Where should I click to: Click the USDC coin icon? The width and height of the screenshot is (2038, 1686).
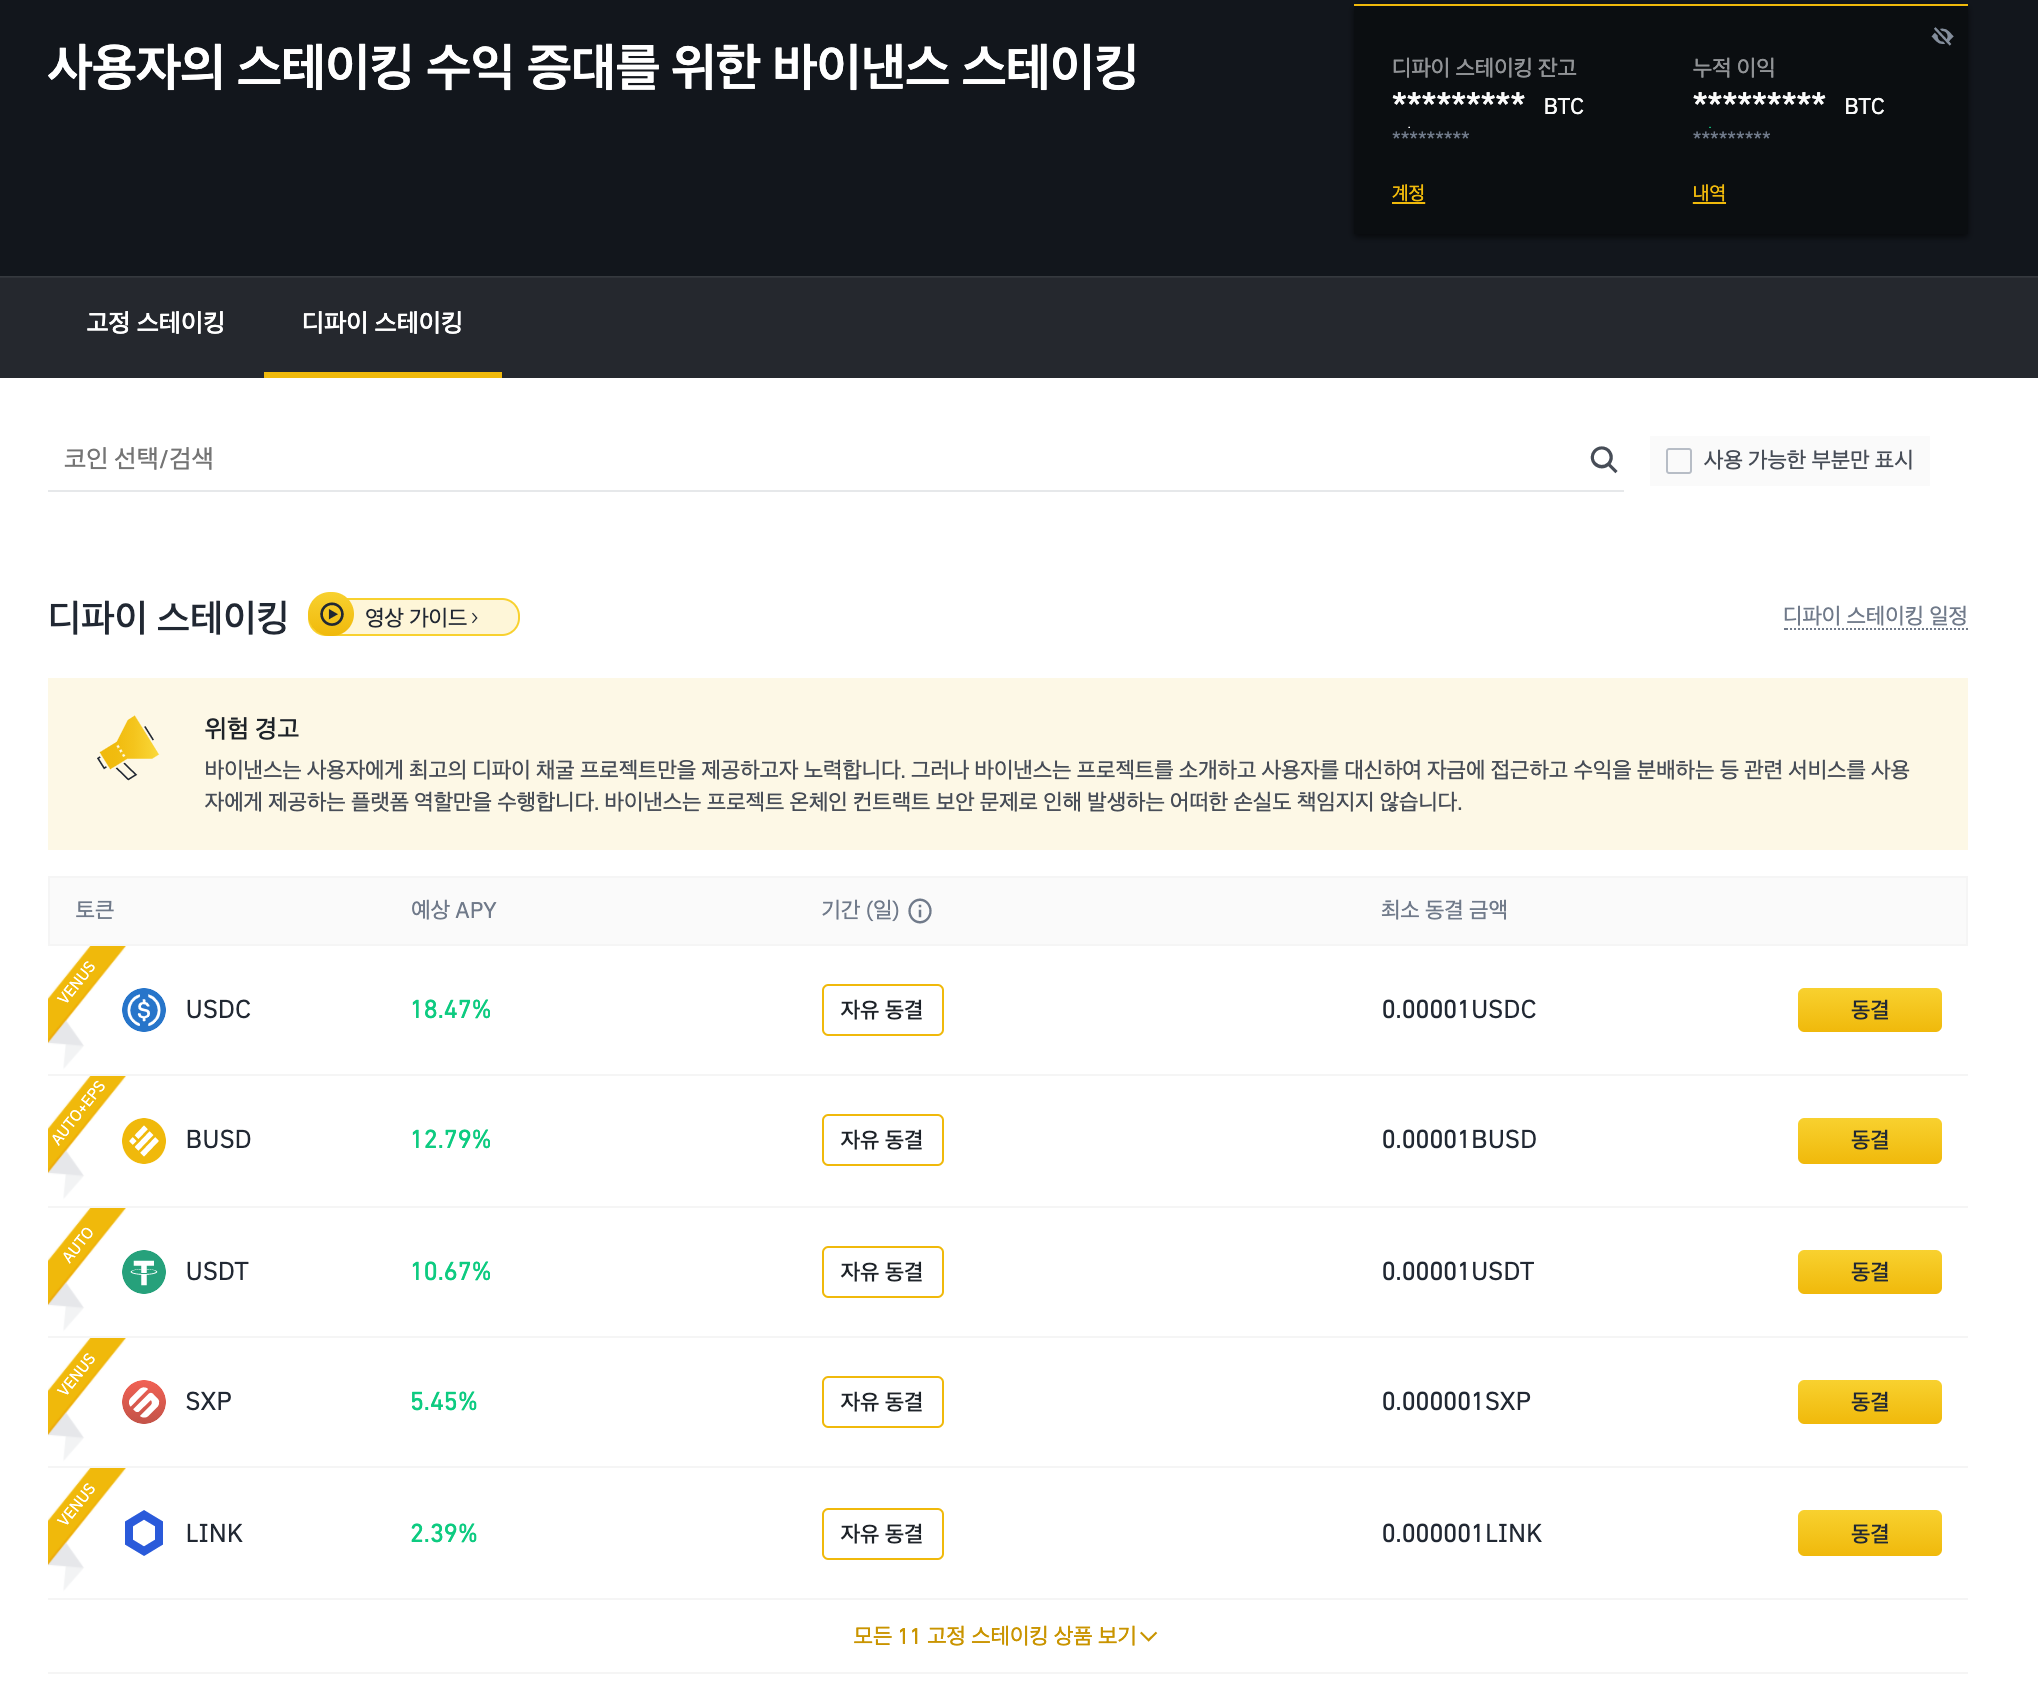coord(144,1010)
